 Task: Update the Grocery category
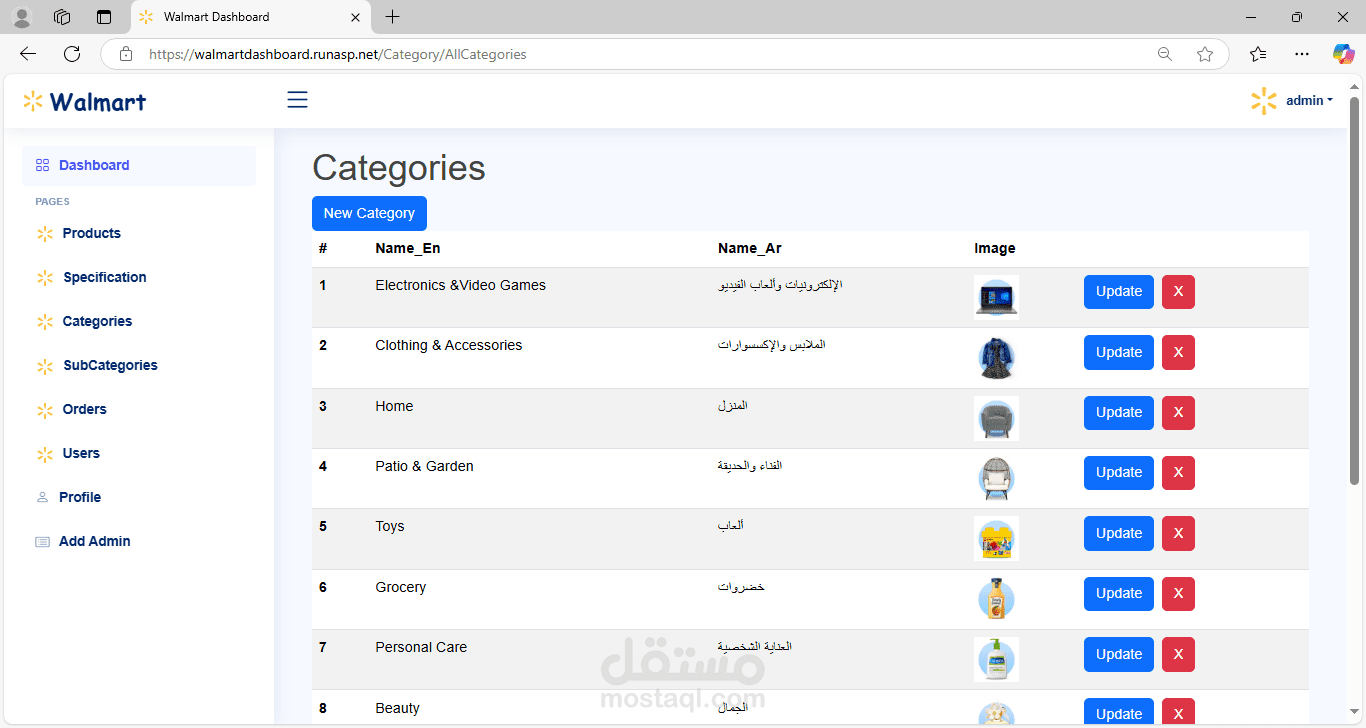[1119, 594]
